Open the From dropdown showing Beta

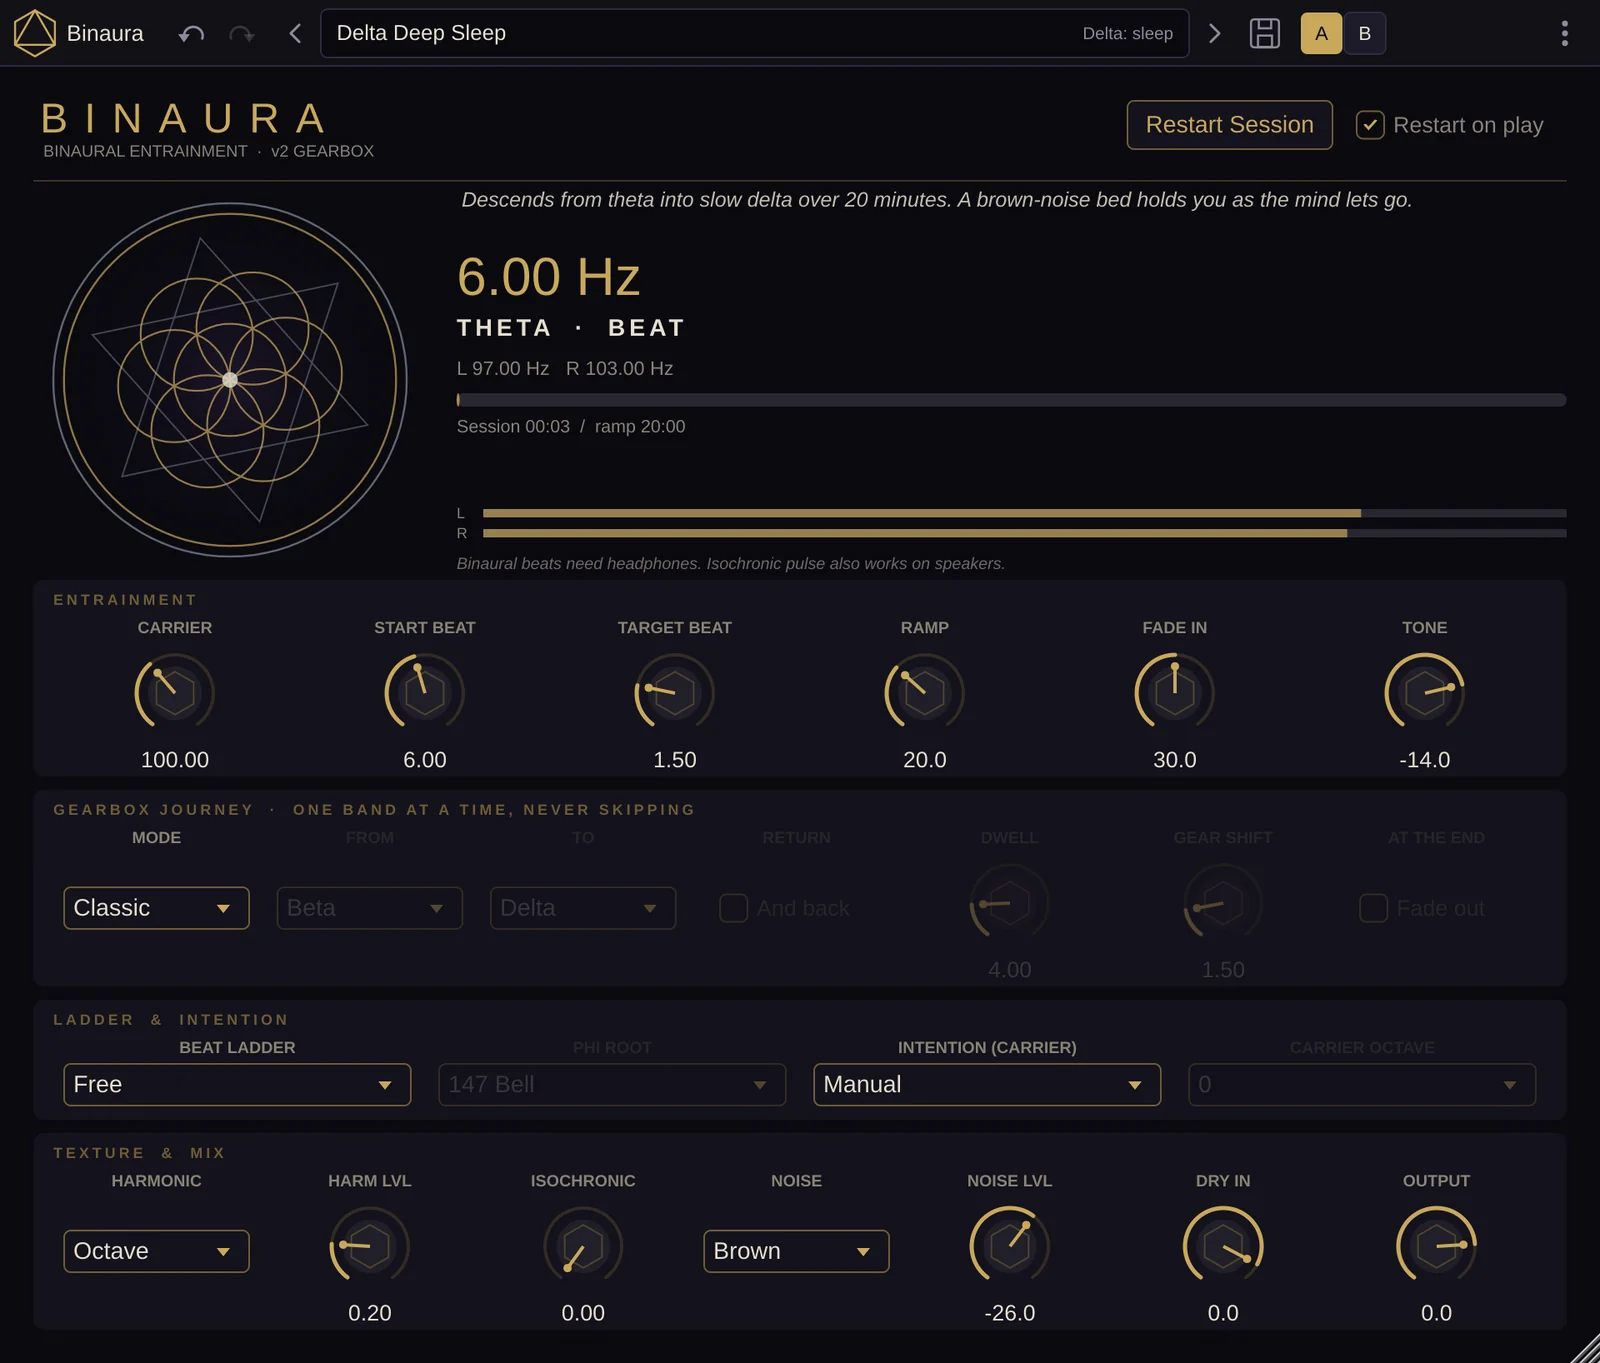(x=370, y=908)
